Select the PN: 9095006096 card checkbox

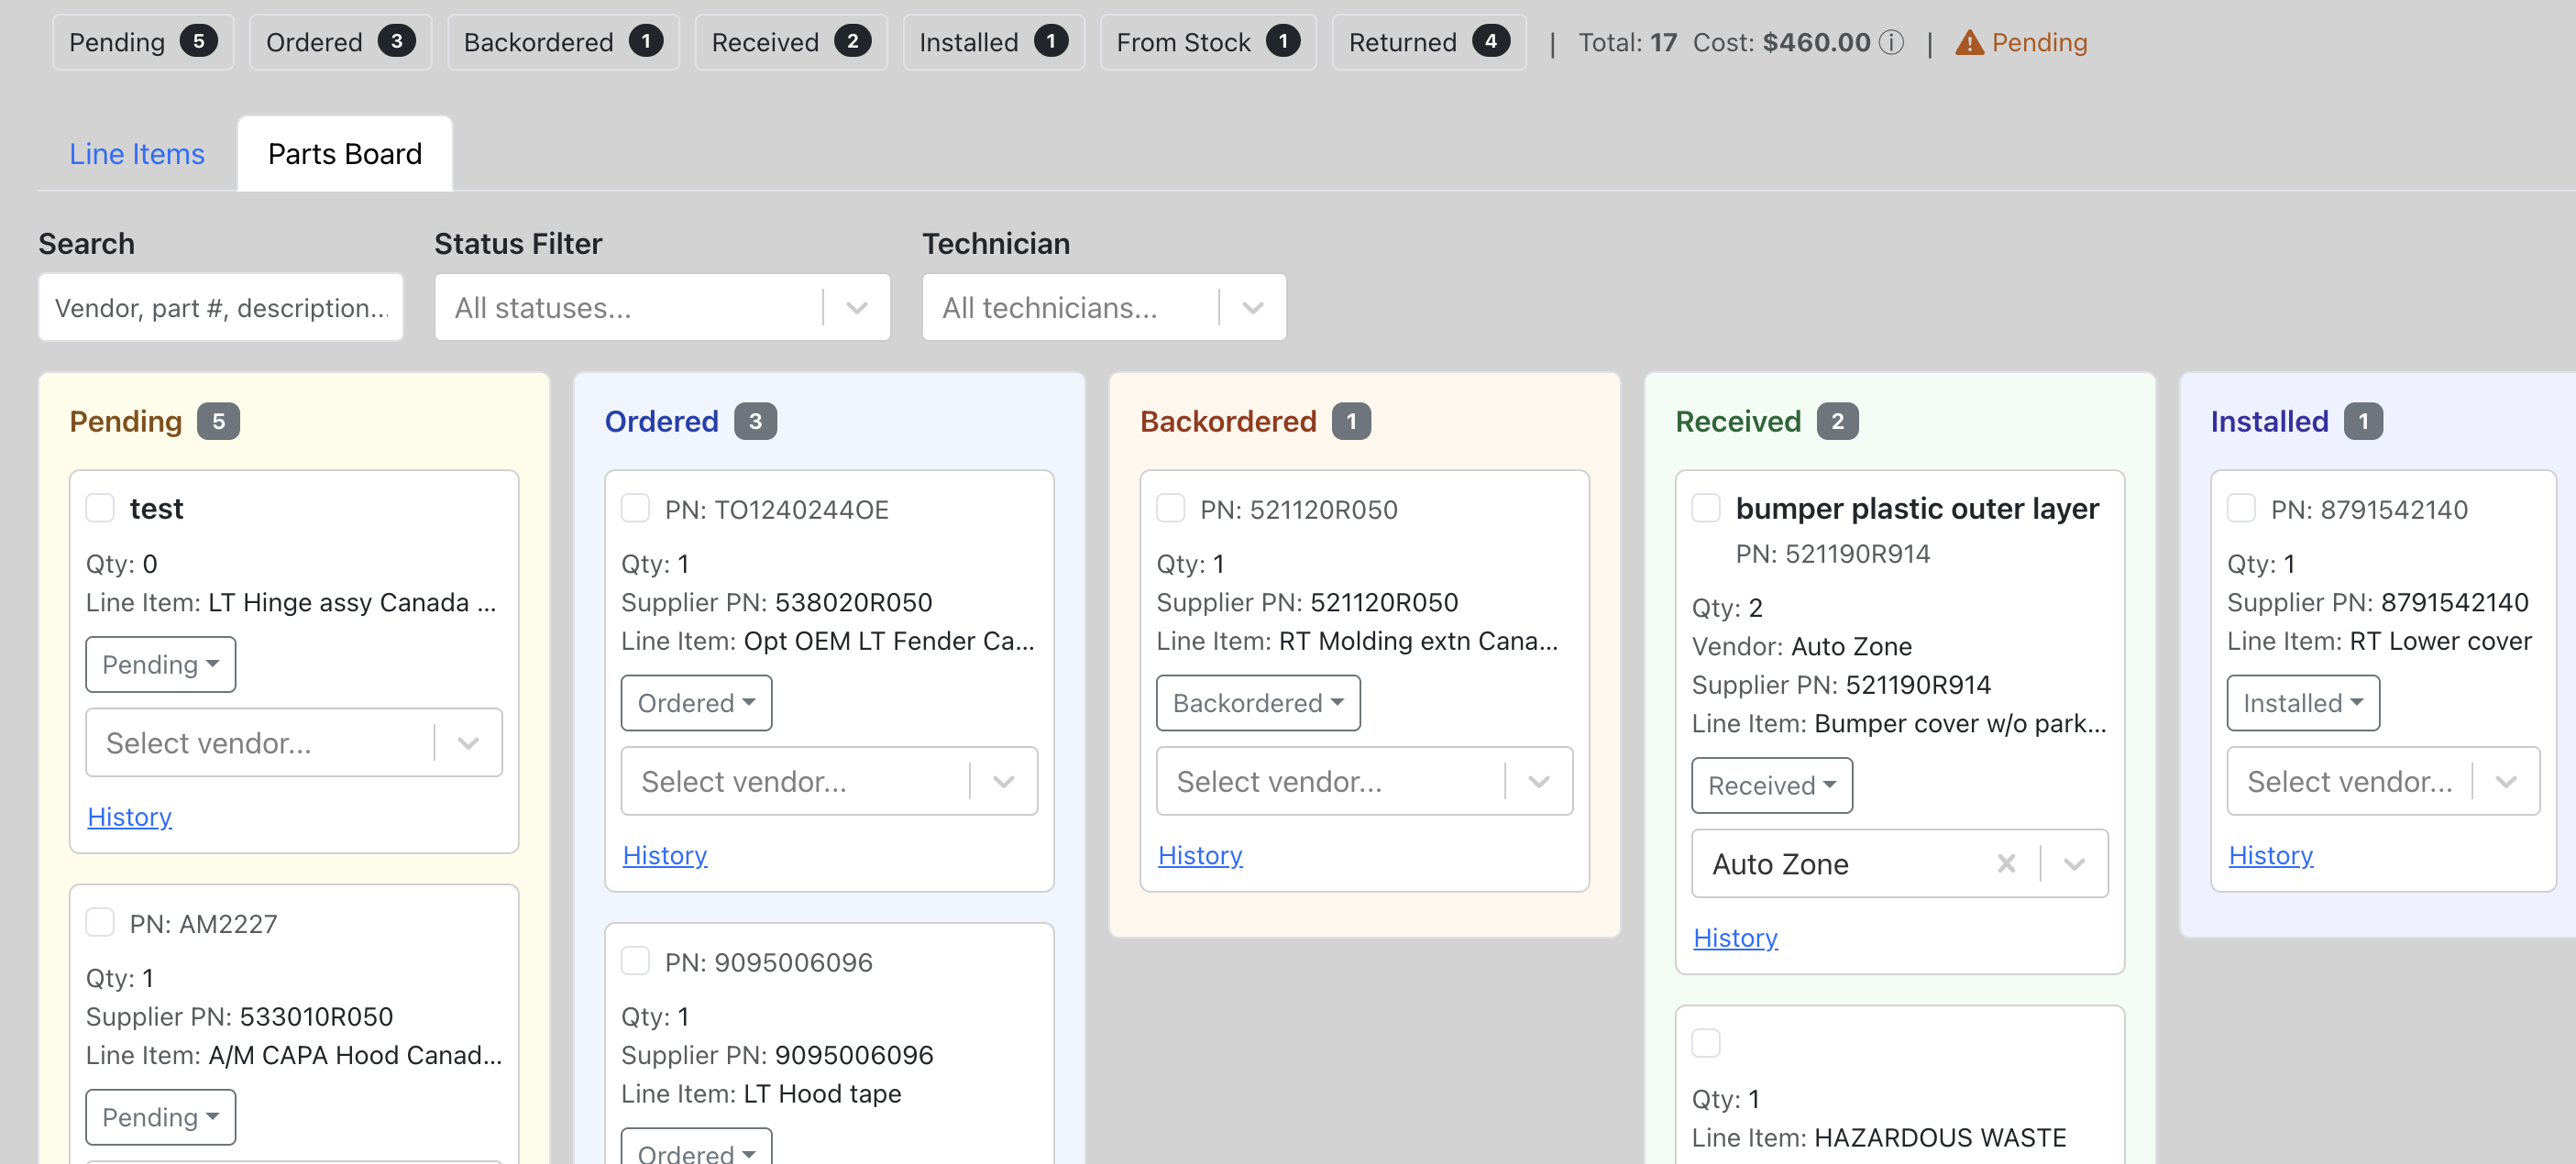635,961
